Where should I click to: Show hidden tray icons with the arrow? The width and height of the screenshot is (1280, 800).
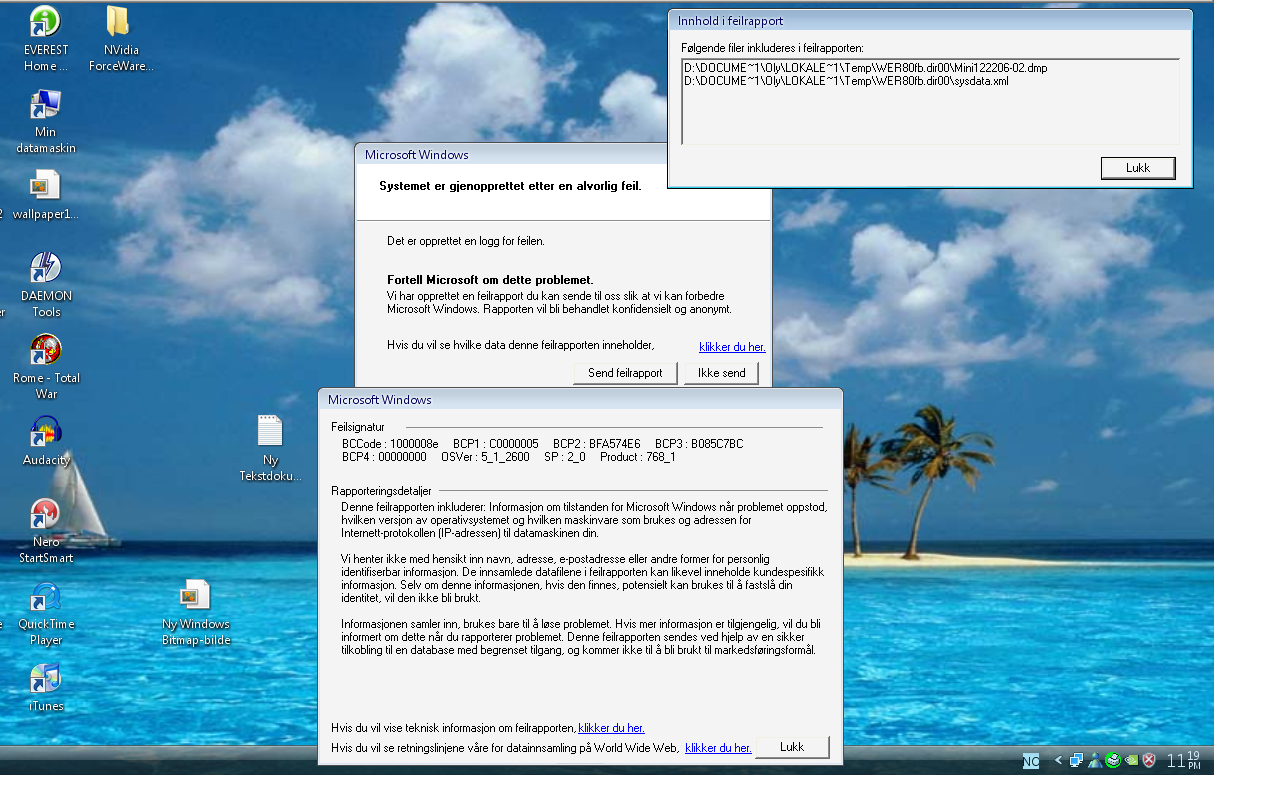(x=1058, y=760)
